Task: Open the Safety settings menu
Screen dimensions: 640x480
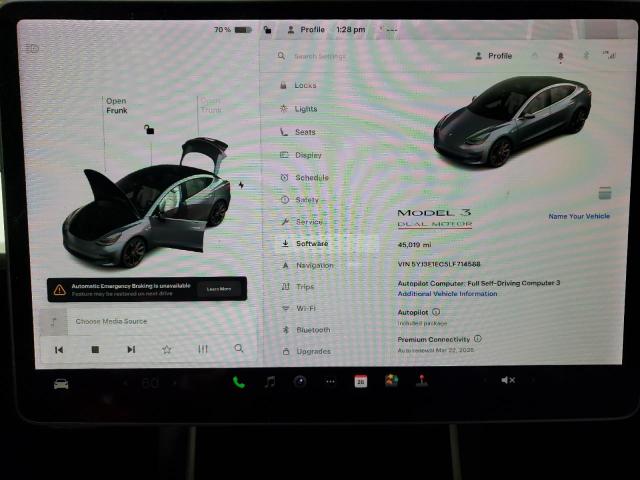Action: pyautogui.click(x=300, y=200)
